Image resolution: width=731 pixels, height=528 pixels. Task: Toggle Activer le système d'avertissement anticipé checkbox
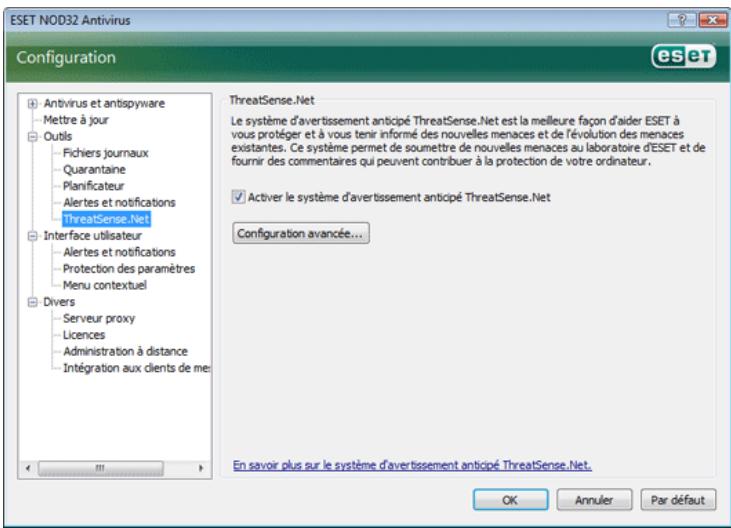pyautogui.click(x=238, y=197)
